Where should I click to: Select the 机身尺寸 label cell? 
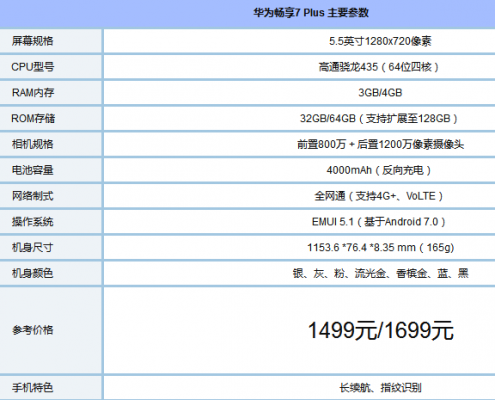coord(51,247)
